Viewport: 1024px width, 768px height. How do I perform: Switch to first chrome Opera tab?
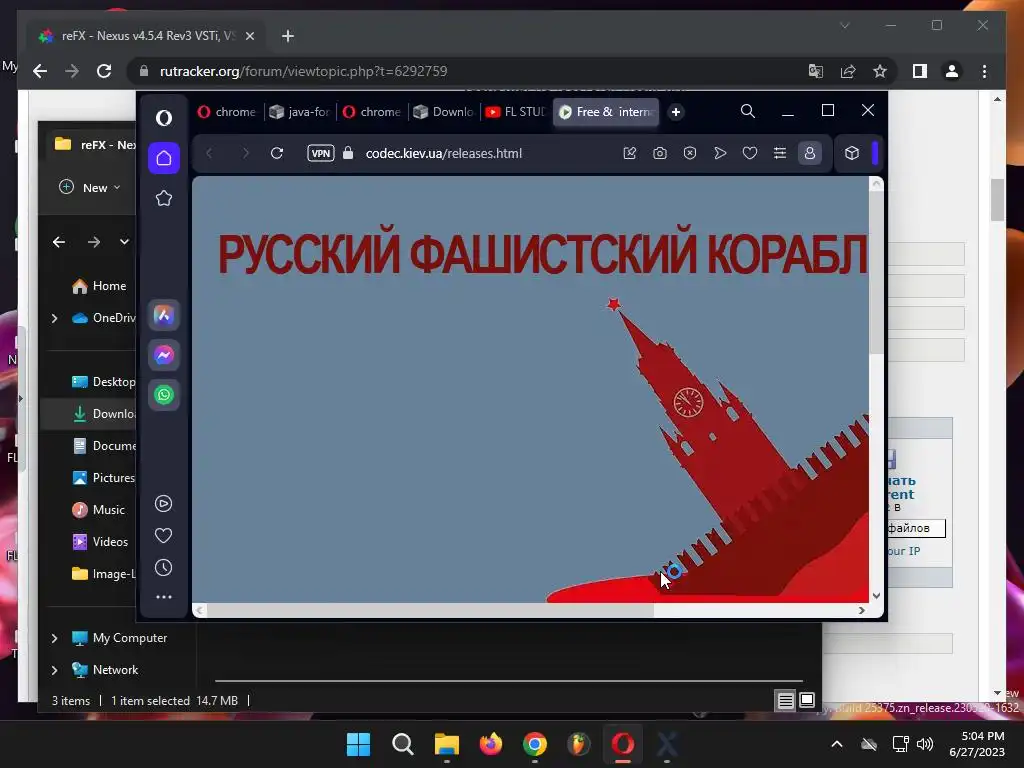[227, 112]
